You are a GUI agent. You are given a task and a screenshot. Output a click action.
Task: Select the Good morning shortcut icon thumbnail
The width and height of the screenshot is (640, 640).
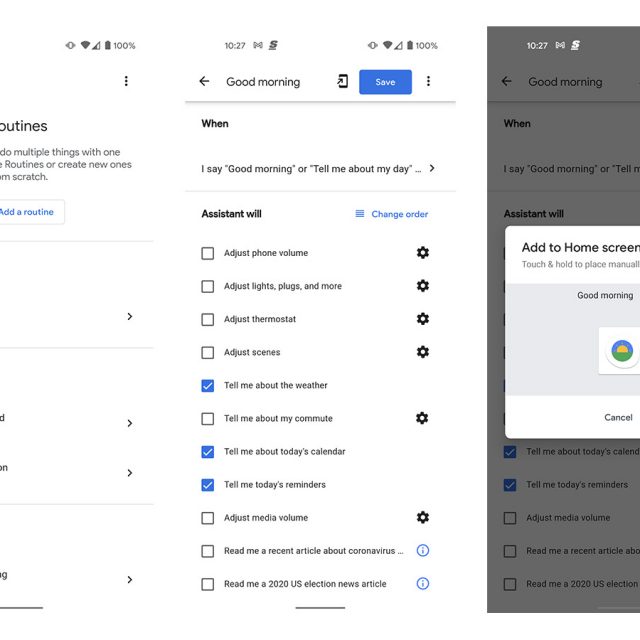click(x=622, y=352)
